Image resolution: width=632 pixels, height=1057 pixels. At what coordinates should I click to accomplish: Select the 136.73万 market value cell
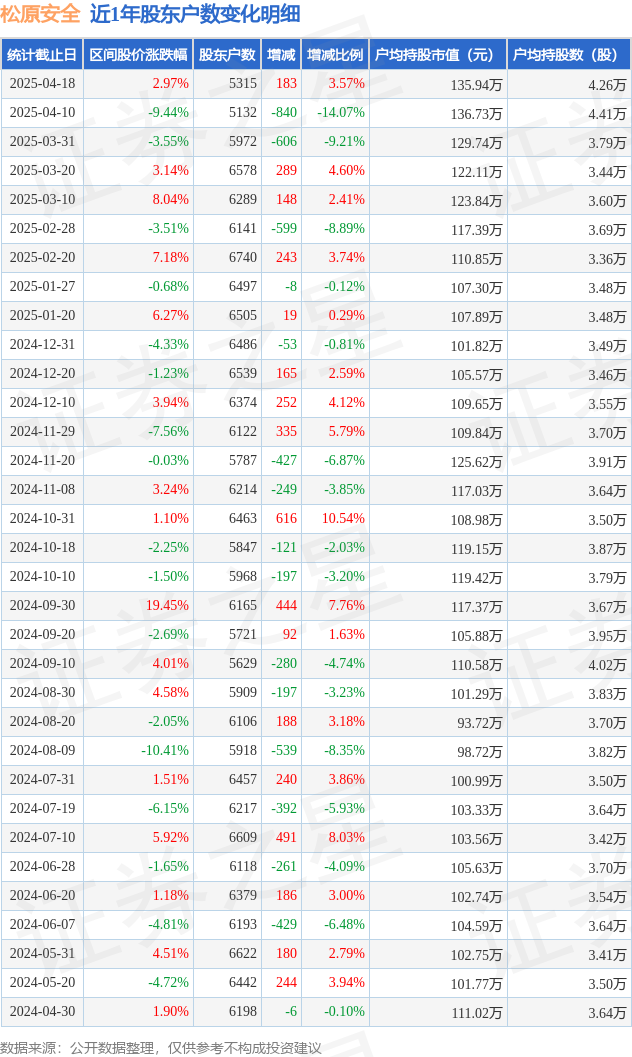click(x=476, y=114)
